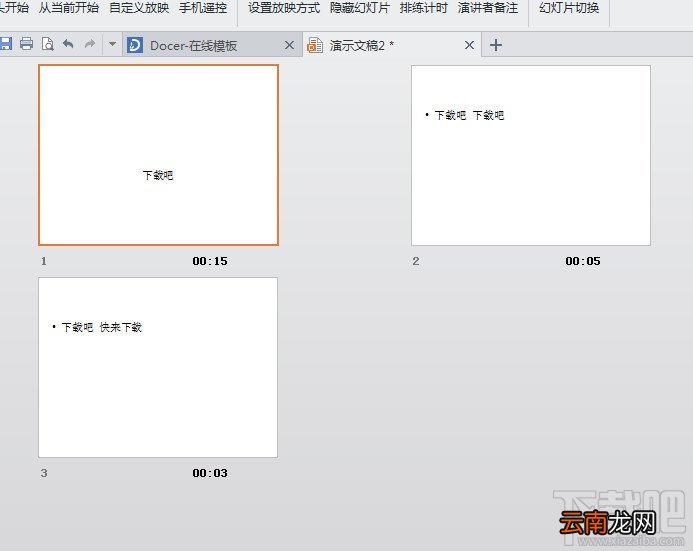
Task: Click 手机遥控 button
Action: click(203, 8)
